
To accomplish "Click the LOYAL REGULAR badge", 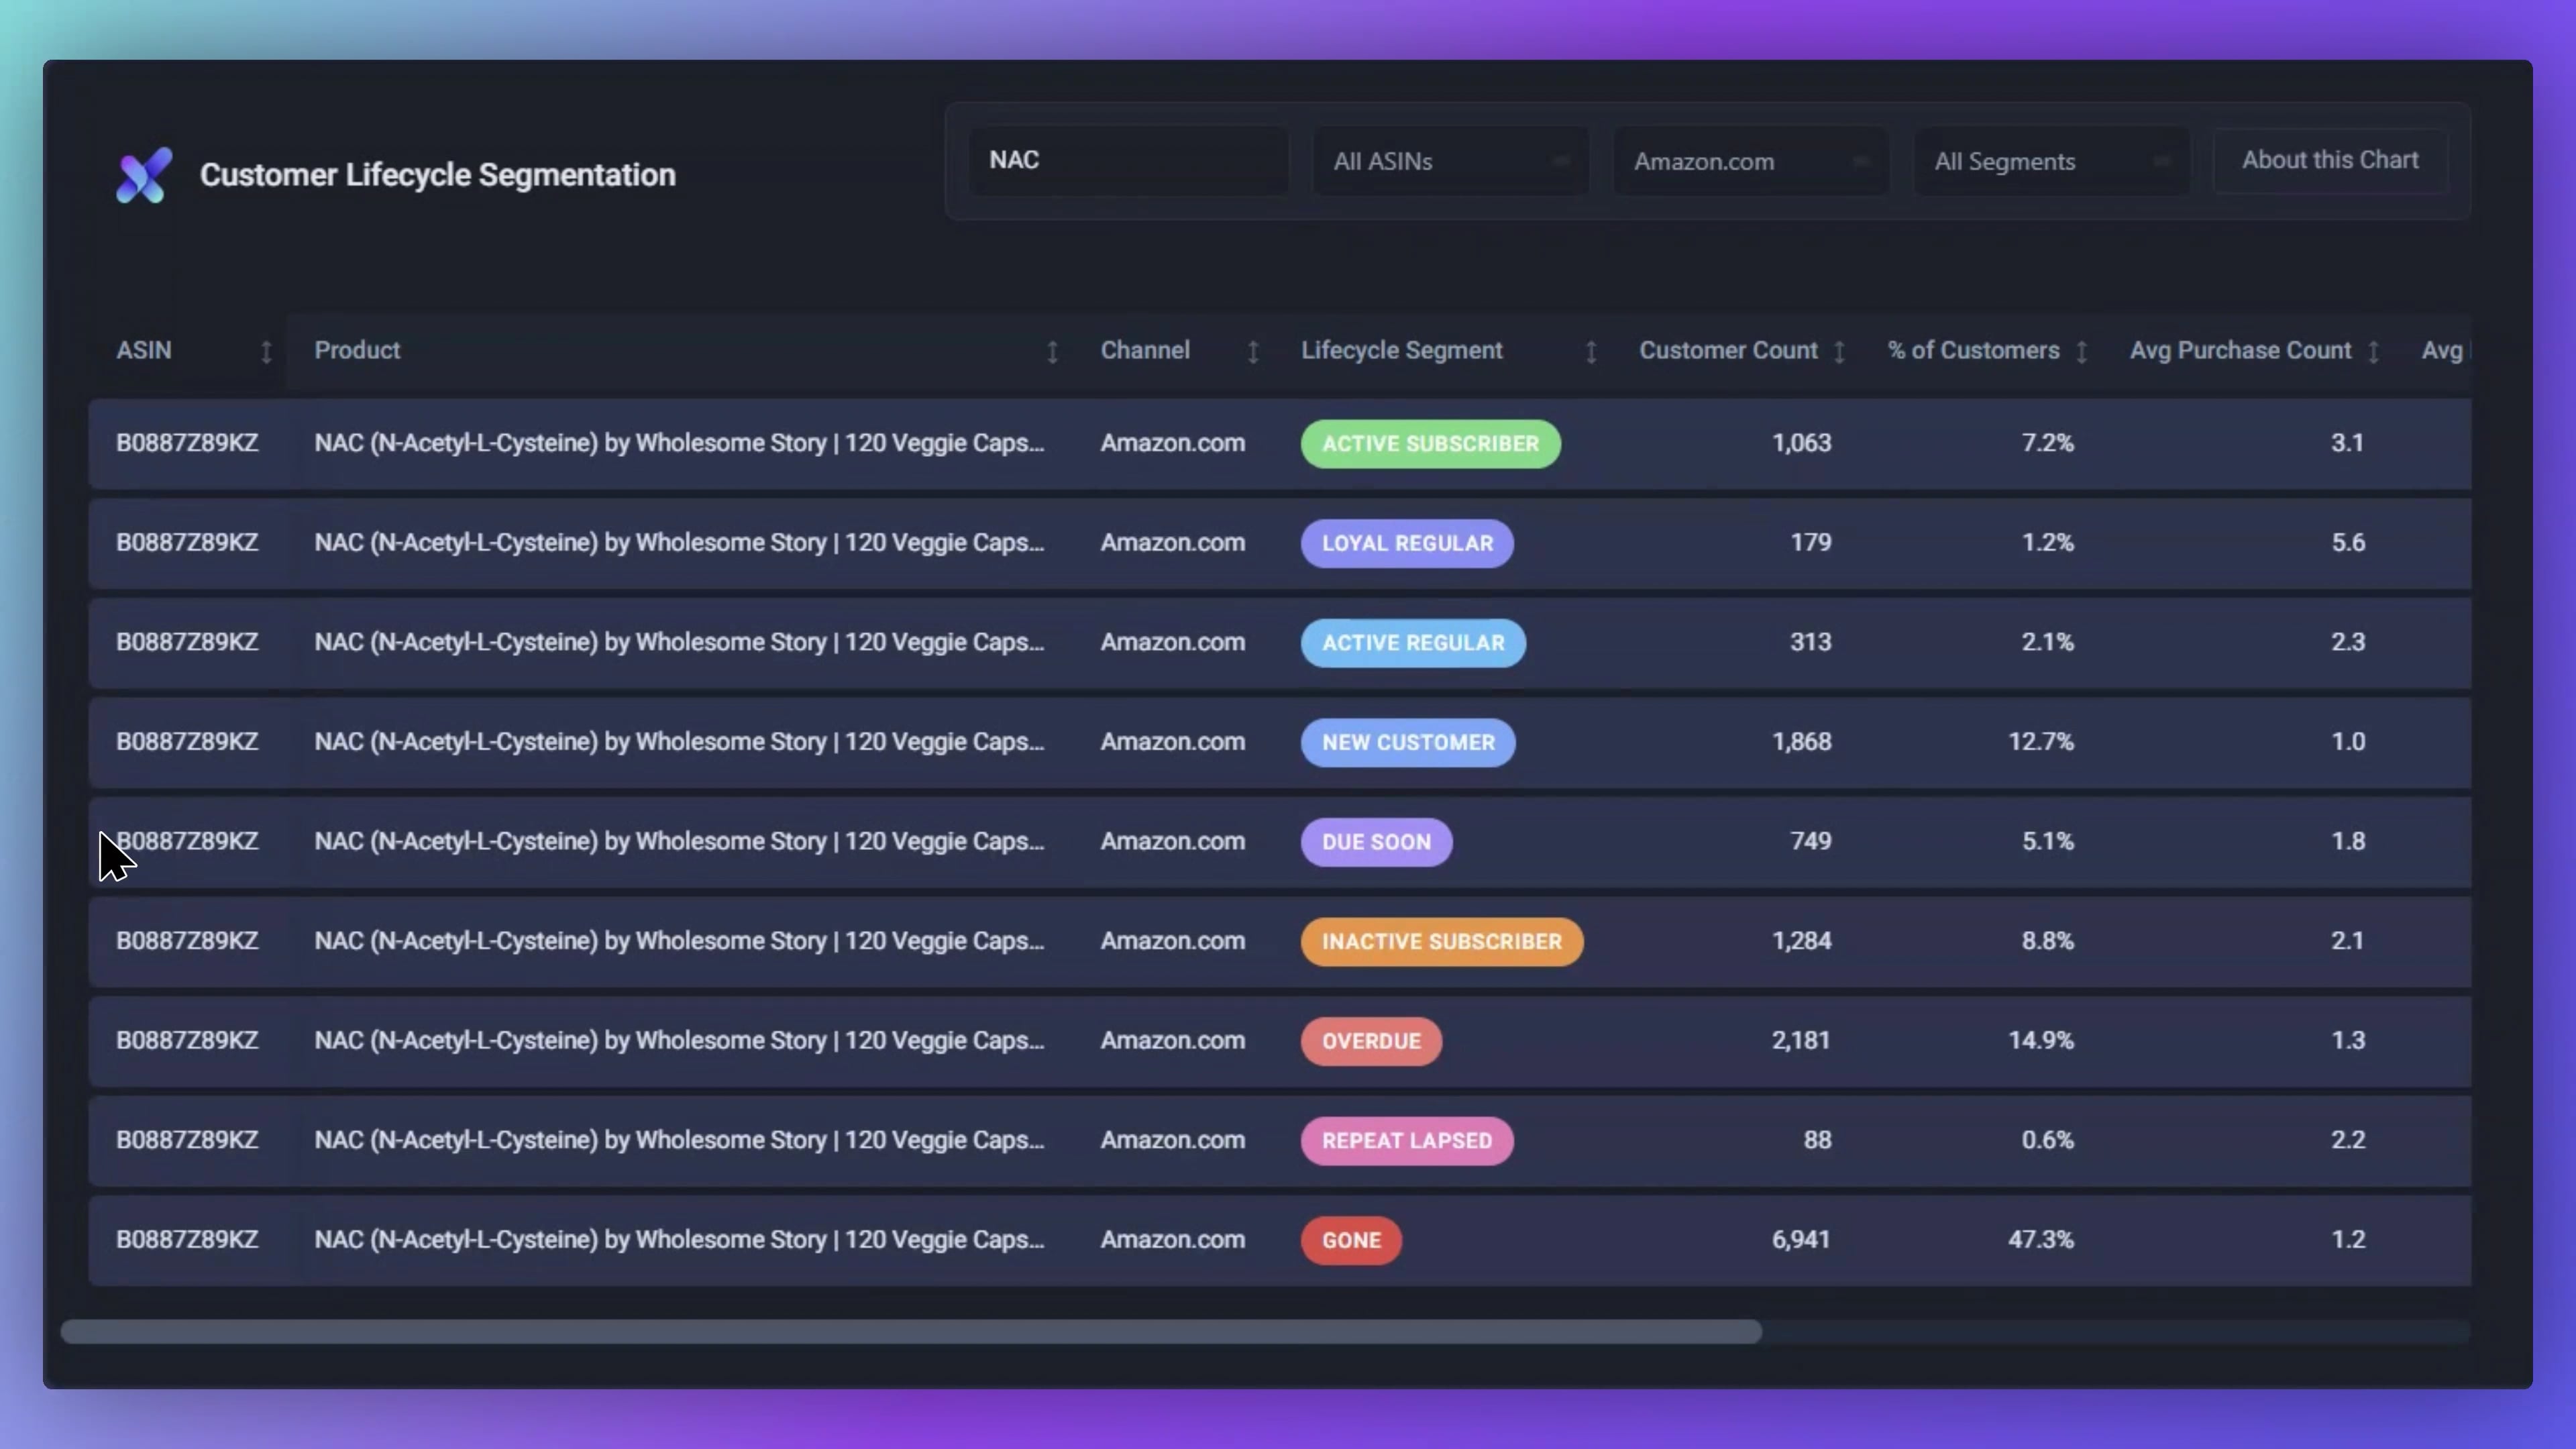I will (1407, 543).
